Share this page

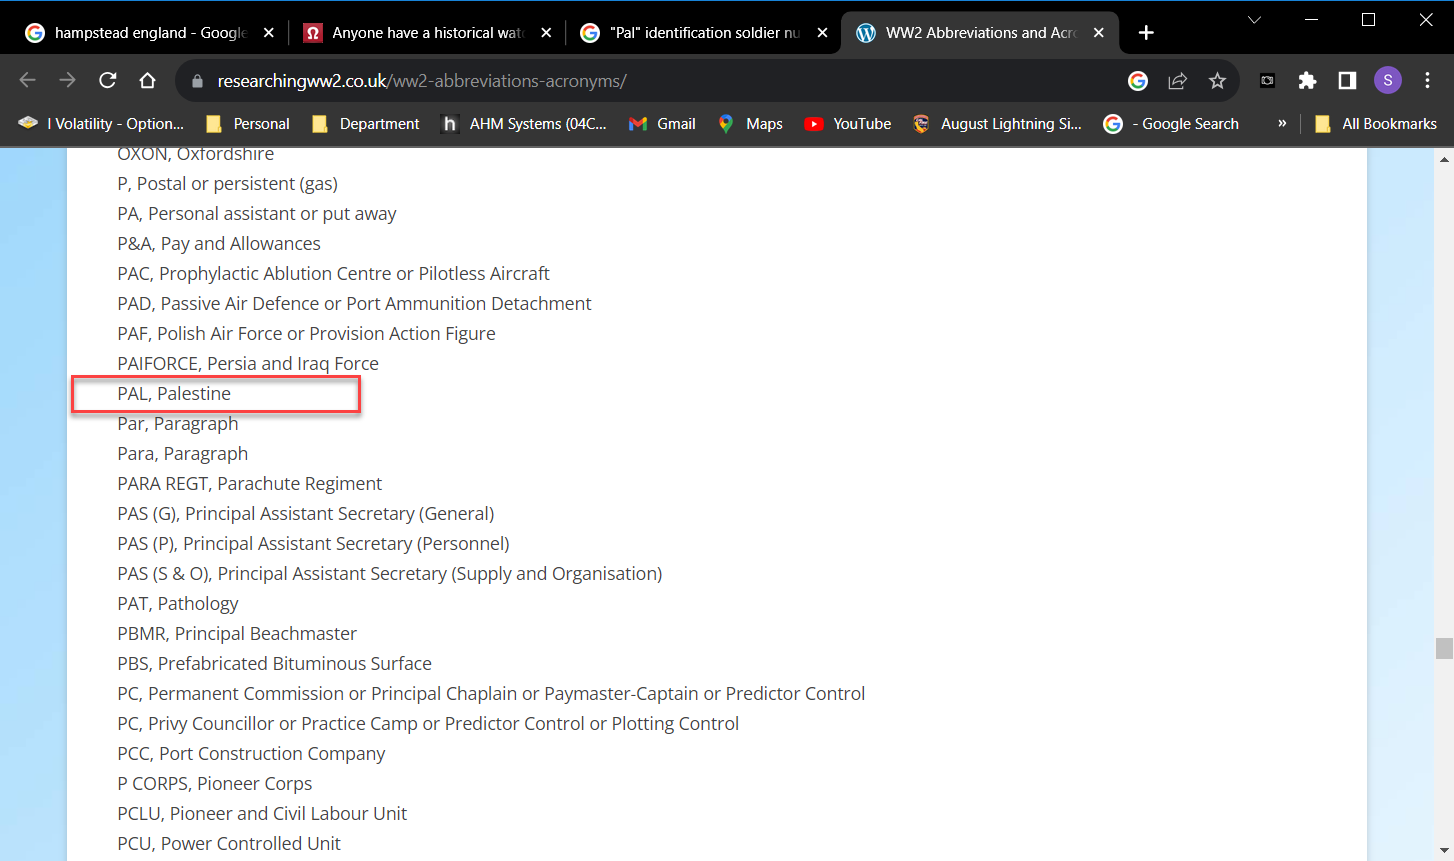tap(1177, 81)
